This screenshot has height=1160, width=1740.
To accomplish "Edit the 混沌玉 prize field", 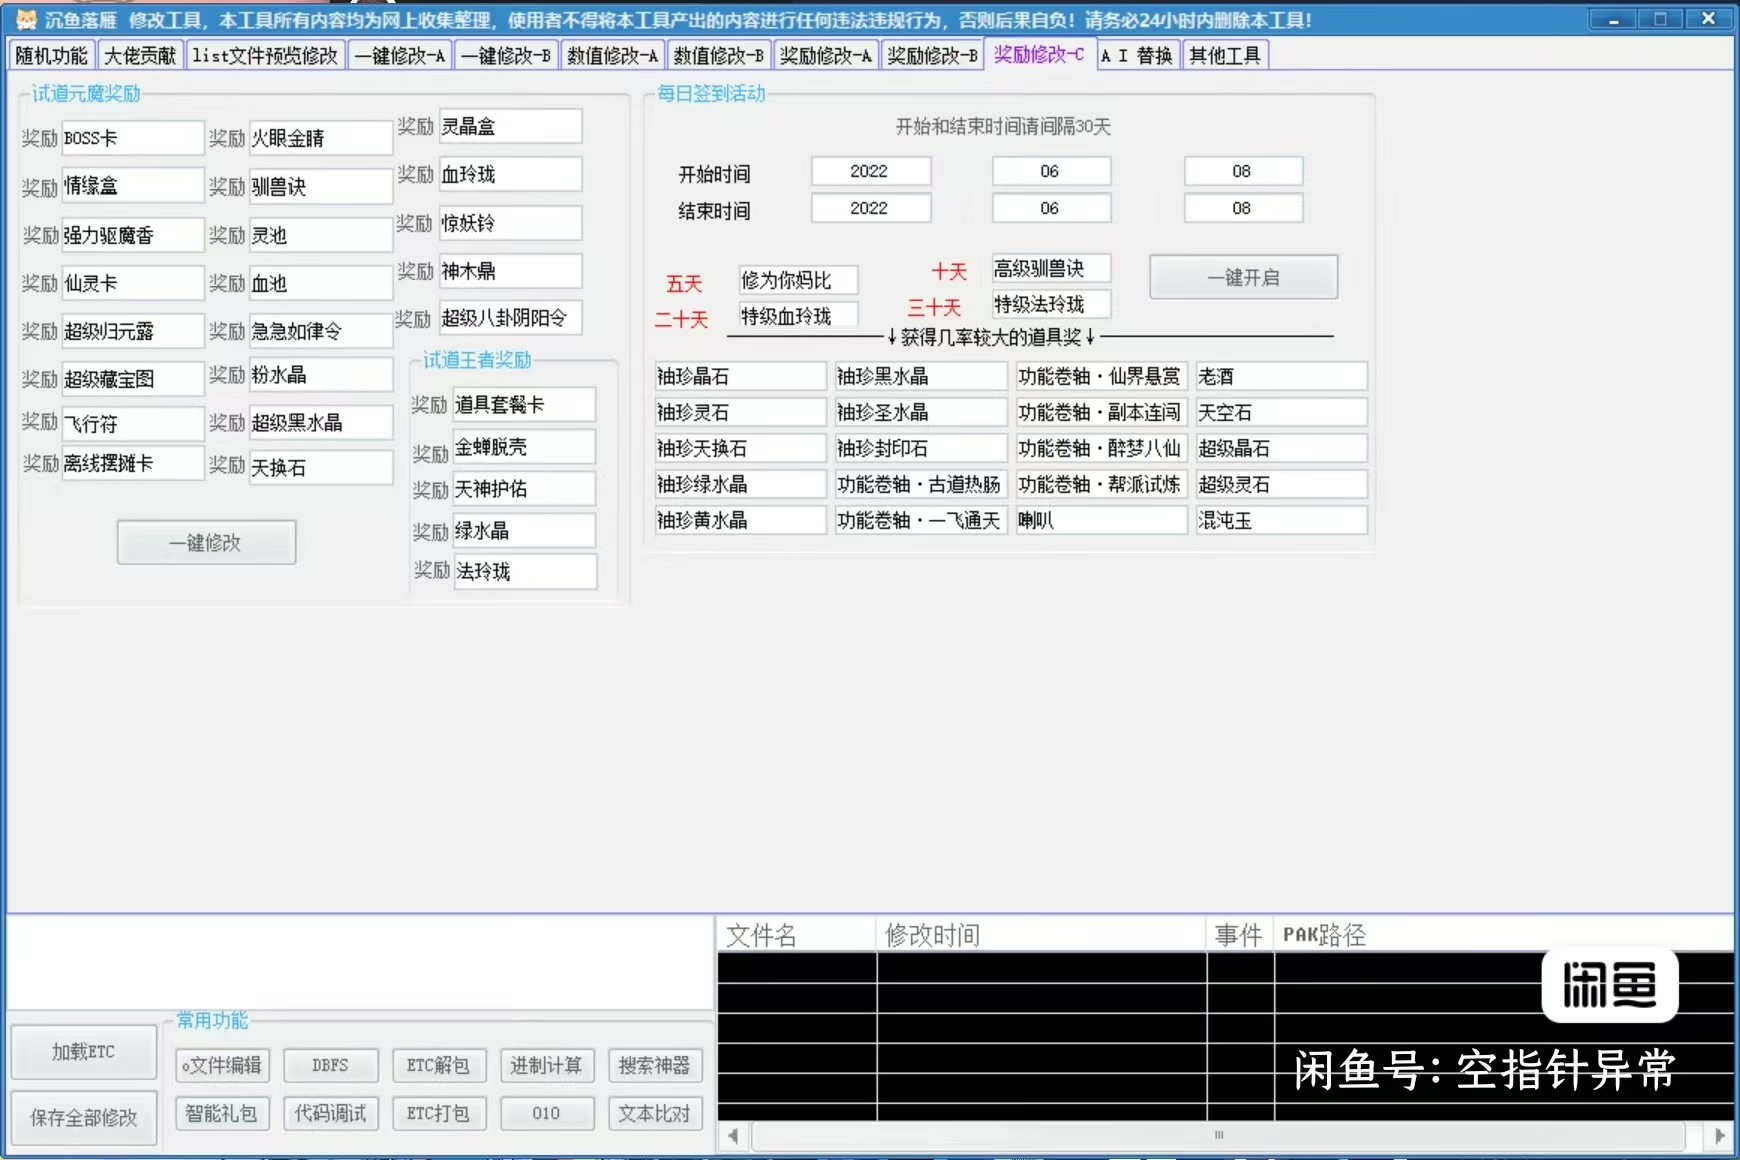I will coord(1282,520).
